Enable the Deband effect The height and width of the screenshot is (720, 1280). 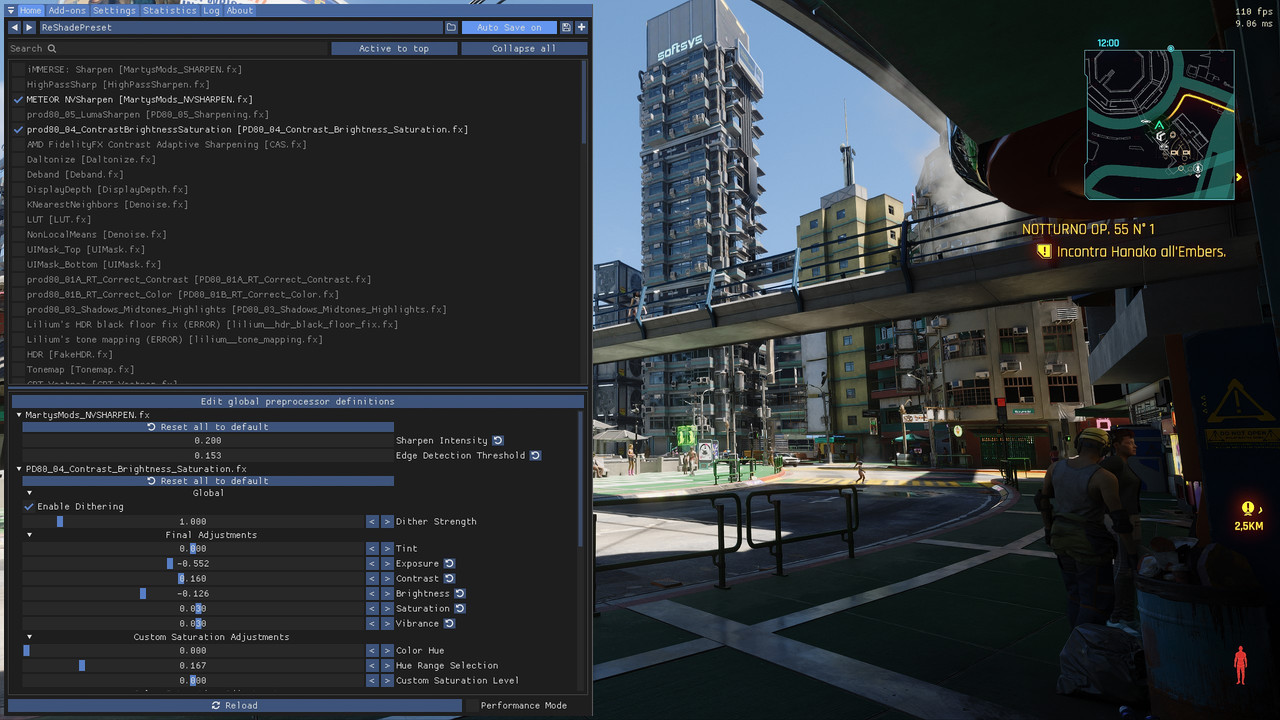click(18, 175)
